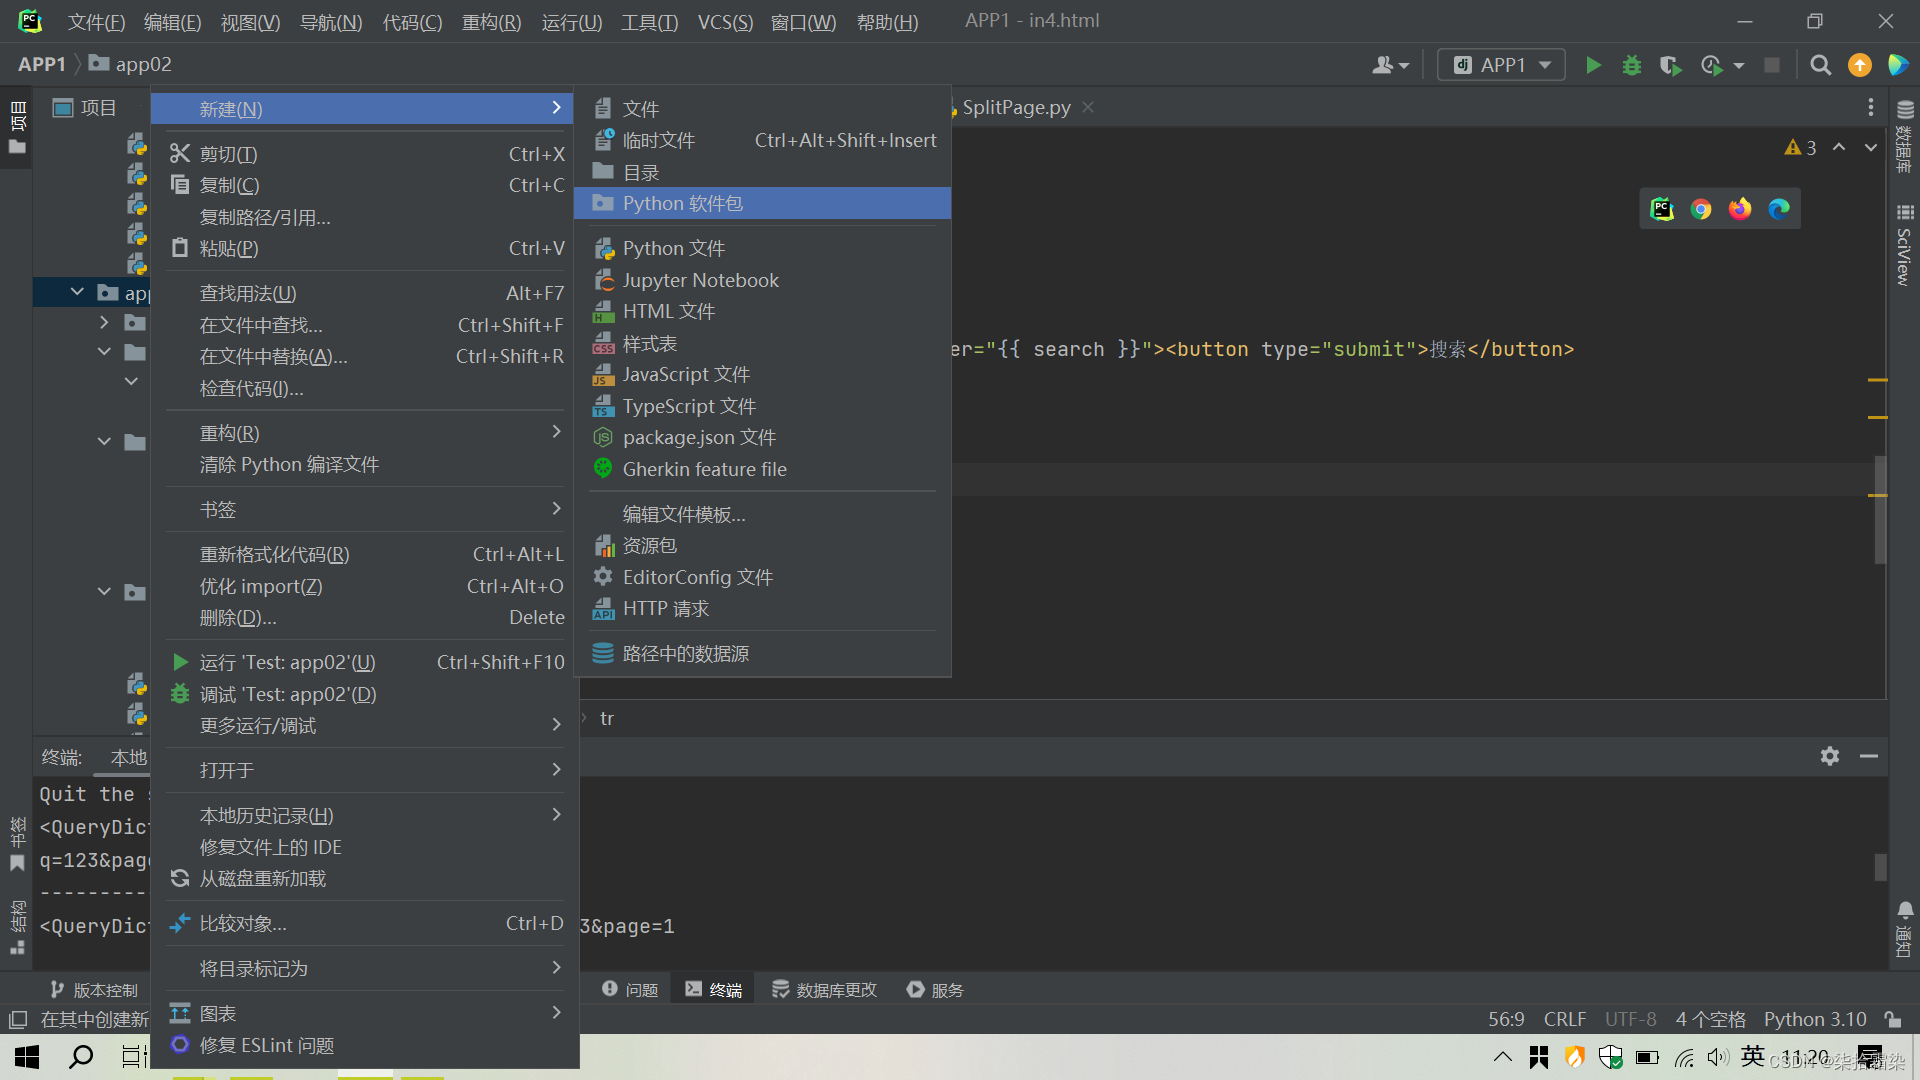Start debugging using the bug icon

1632,64
